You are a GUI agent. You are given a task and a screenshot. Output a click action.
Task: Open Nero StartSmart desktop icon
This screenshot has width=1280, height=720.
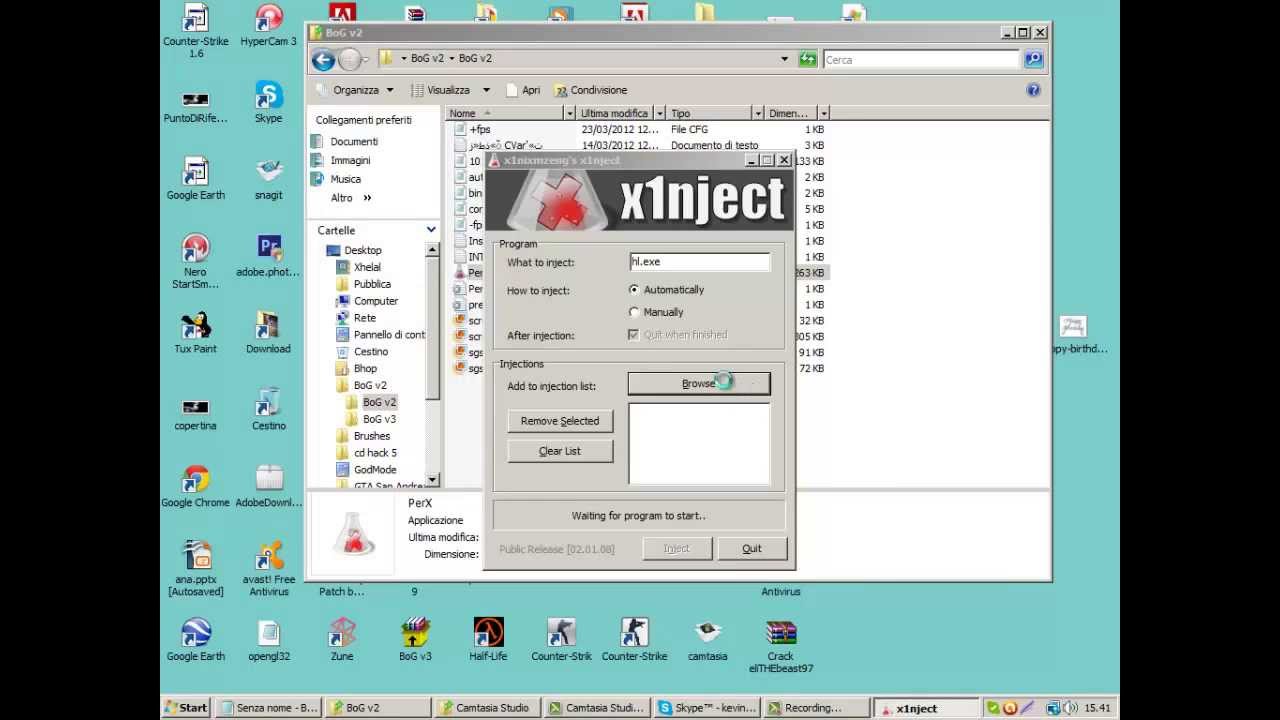pos(195,262)
